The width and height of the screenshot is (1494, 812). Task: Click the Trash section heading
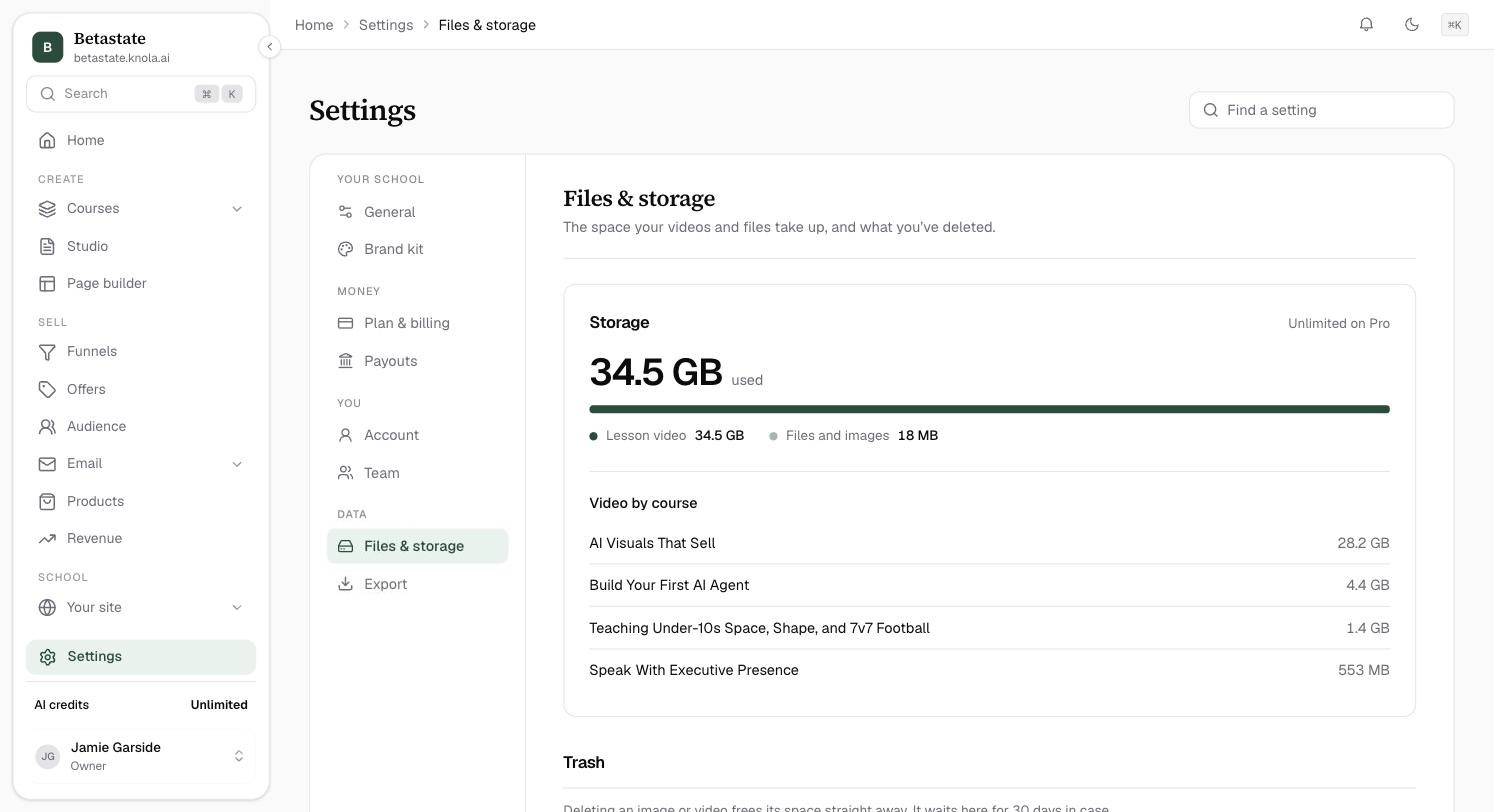click(584, 762)
